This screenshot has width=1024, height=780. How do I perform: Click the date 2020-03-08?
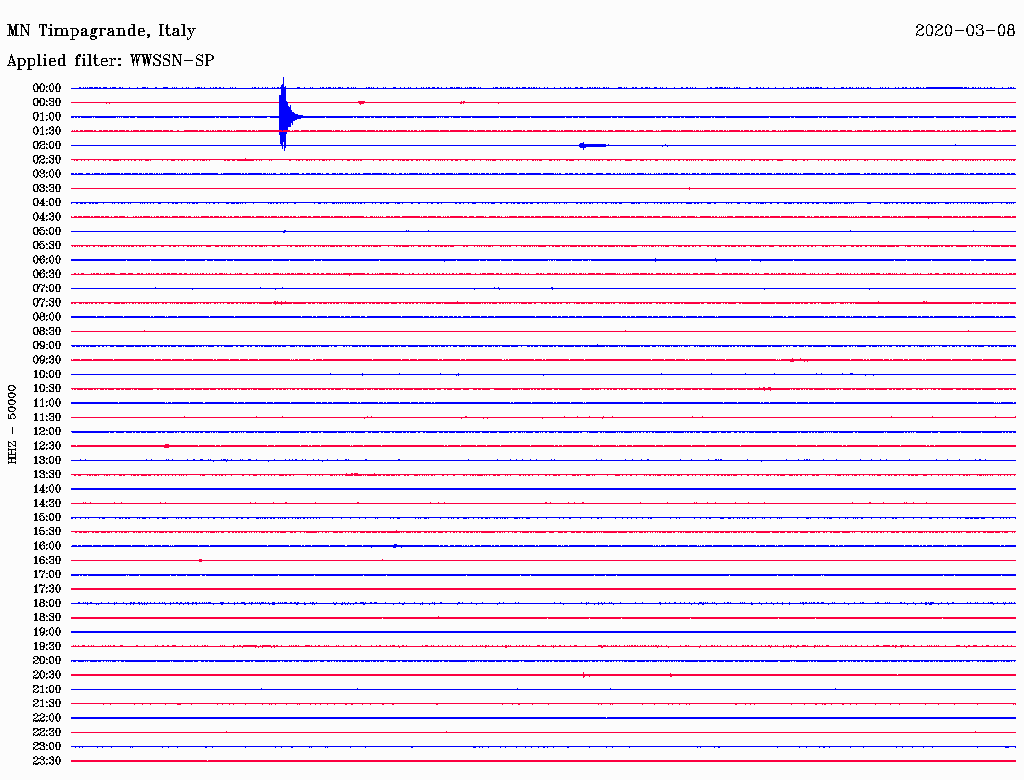pos(965,30)
